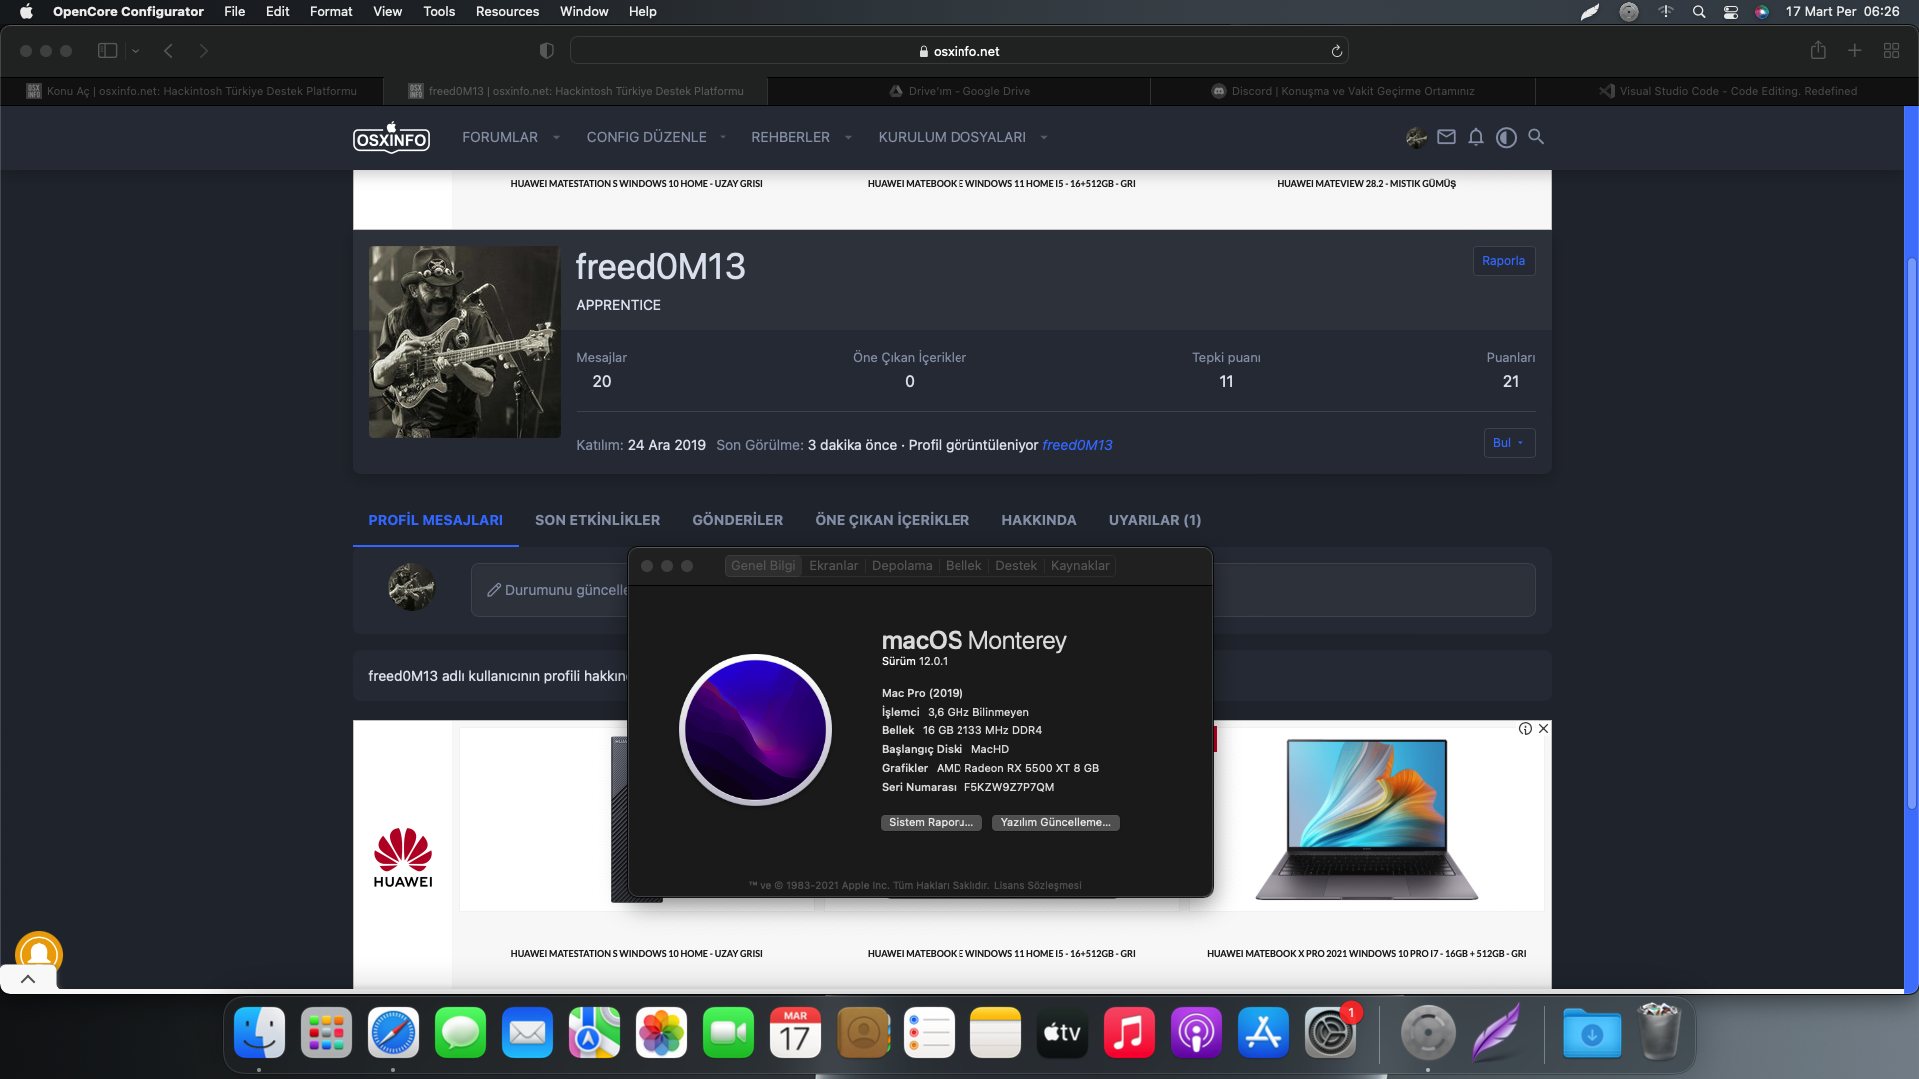Image resolution: width=1919 pixels, height=1079 pixels.
Task: Open the notifications bell icon
Action: coord(1476,137)
